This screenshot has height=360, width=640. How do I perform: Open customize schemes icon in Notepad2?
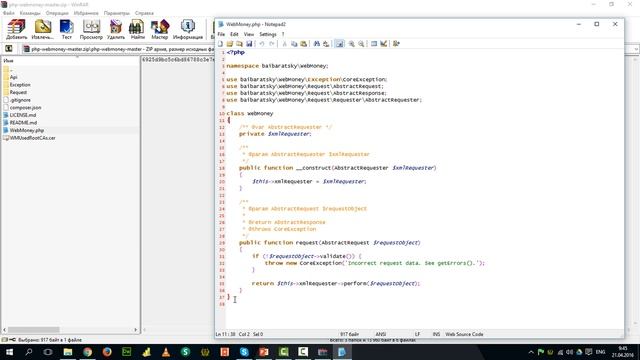pos(384,44)
